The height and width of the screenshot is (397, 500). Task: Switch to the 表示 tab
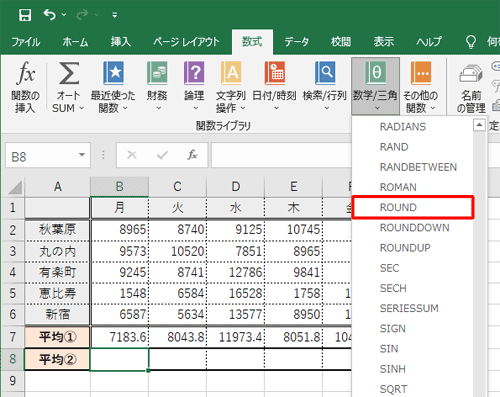pos(384,42)
